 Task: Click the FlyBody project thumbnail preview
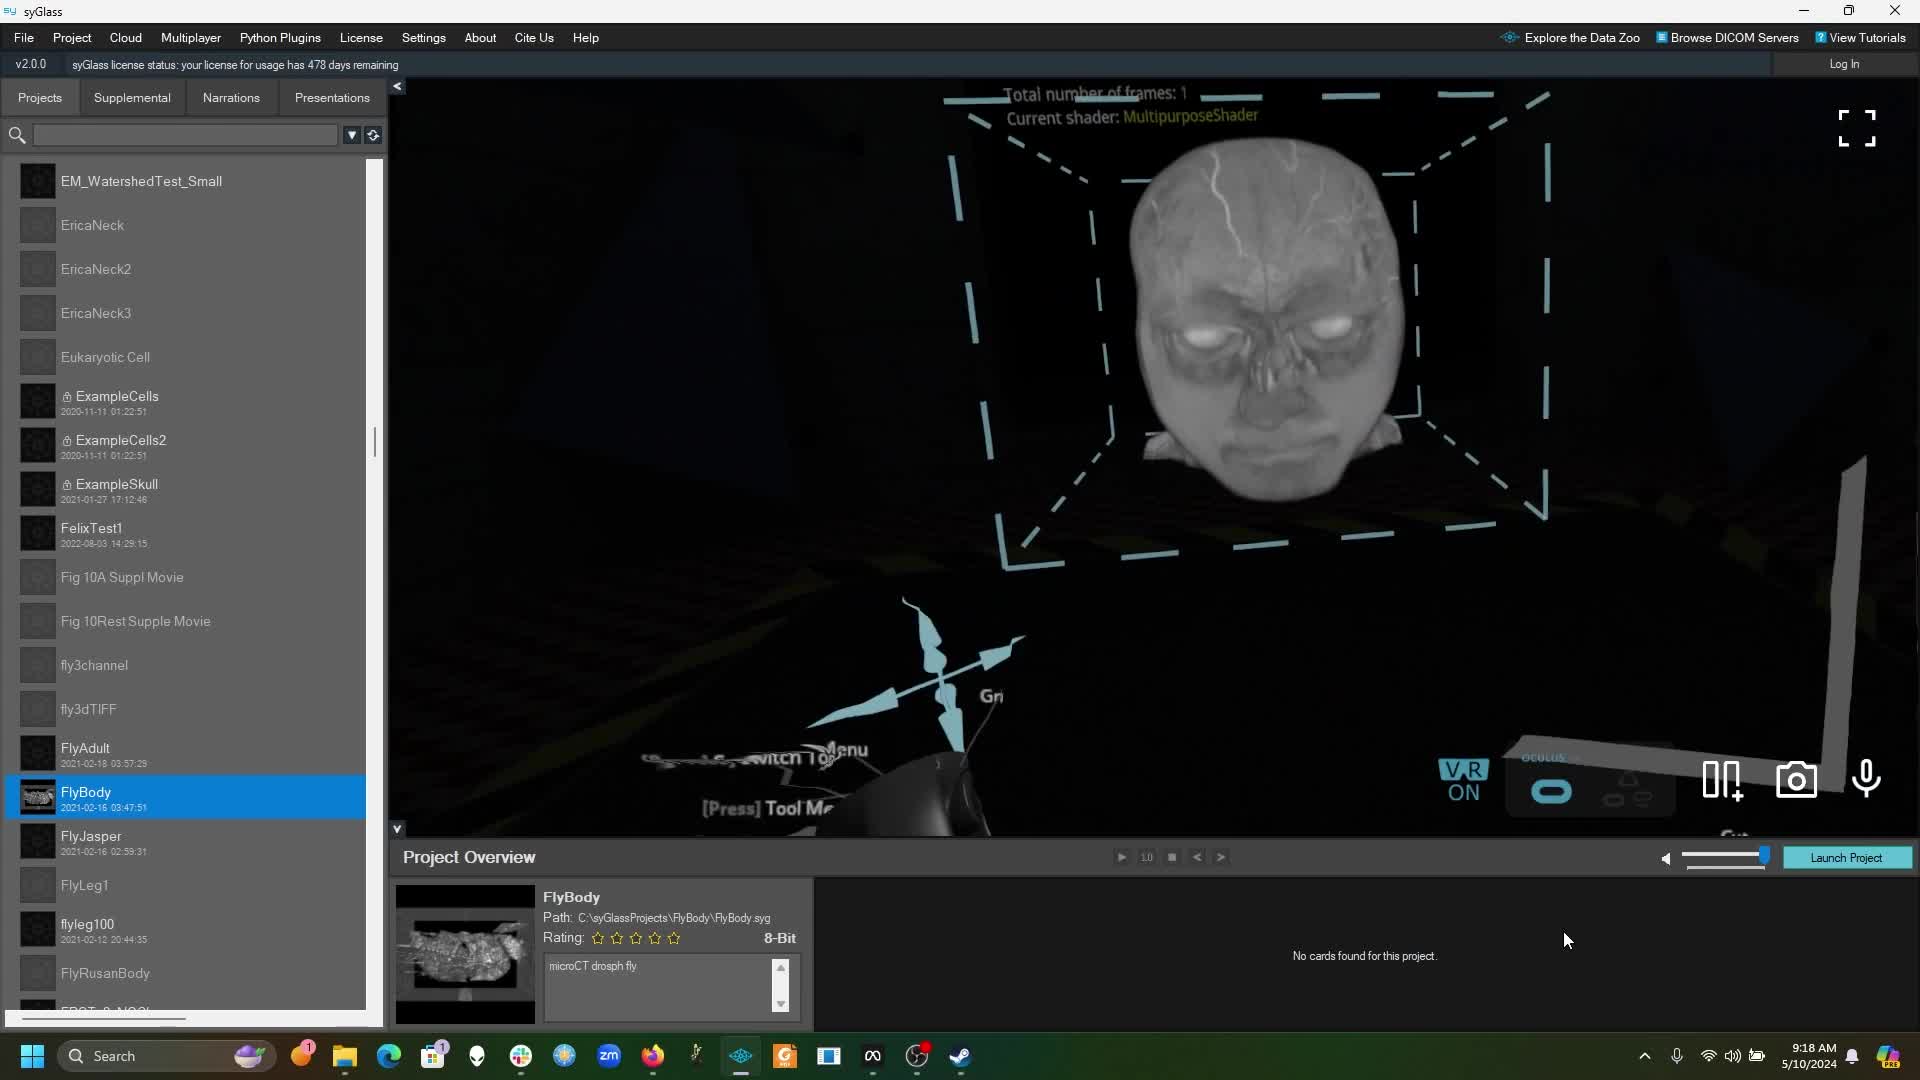[465, 954]
